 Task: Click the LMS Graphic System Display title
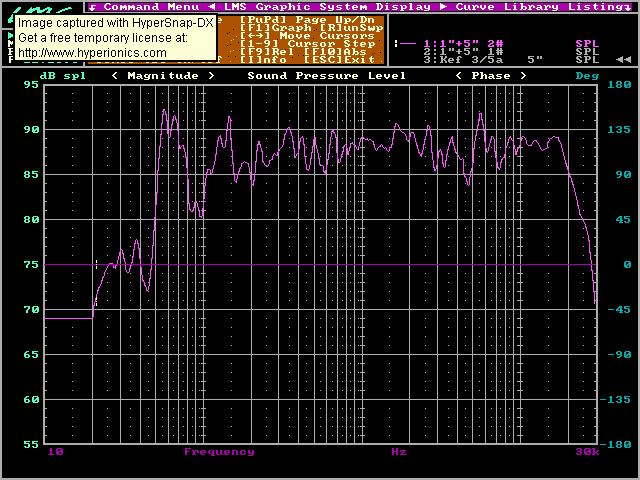point(327,7)
